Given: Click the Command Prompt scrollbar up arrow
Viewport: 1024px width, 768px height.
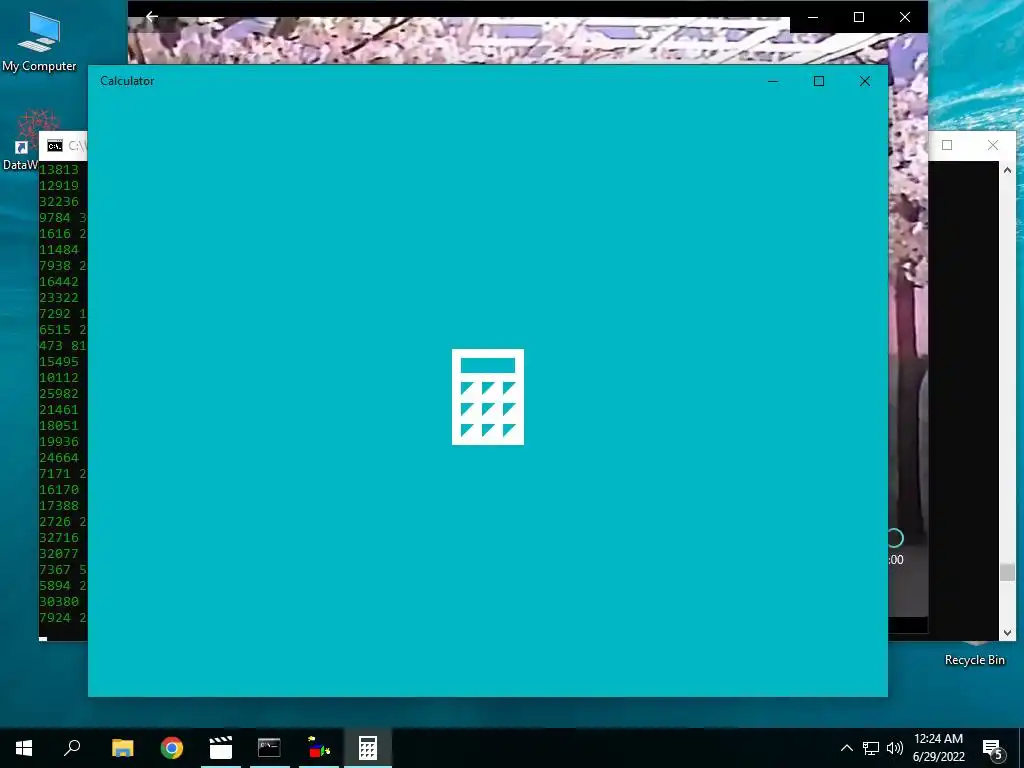Looking at the screenshot, I should pos(1007,170).
